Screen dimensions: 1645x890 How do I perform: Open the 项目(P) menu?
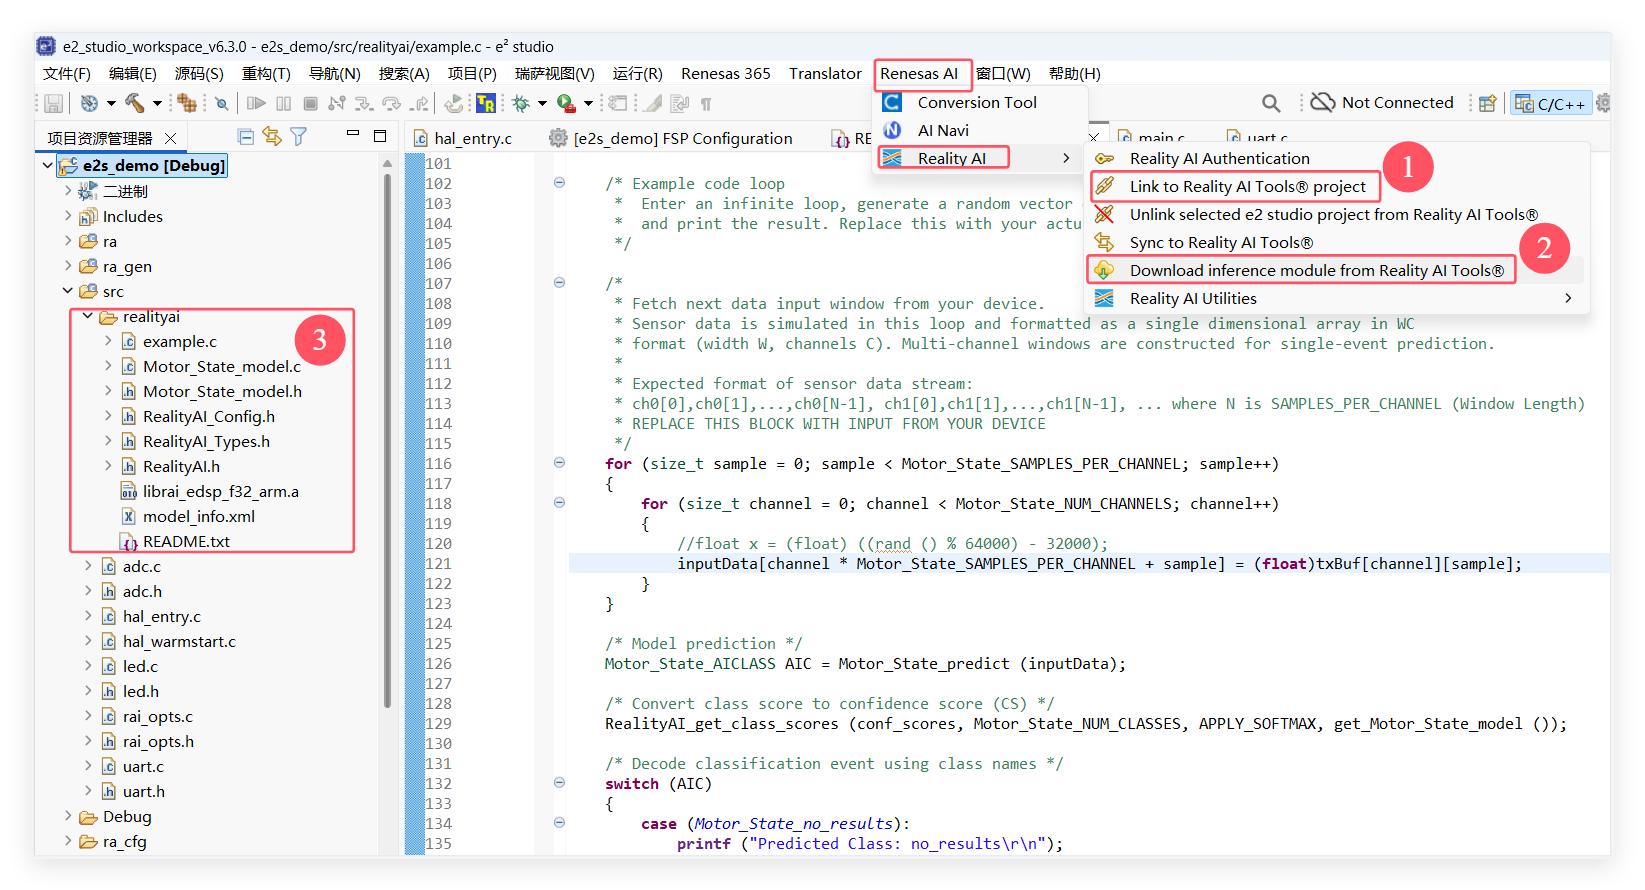click(x=472, y=74)
